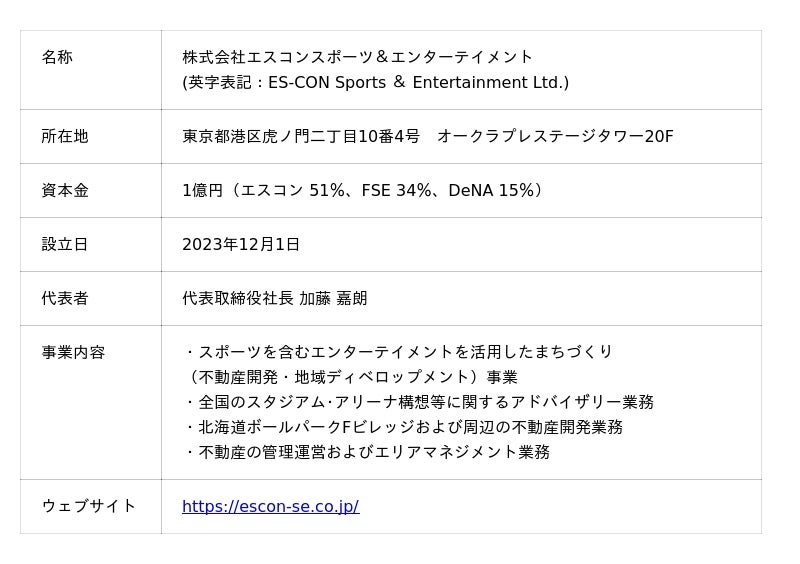Click the 東京都港区虎ノ門二丁目10番4号 address text
Viewport: 800px width, 564px height.
pyautogui.click(x=301, y=136)
